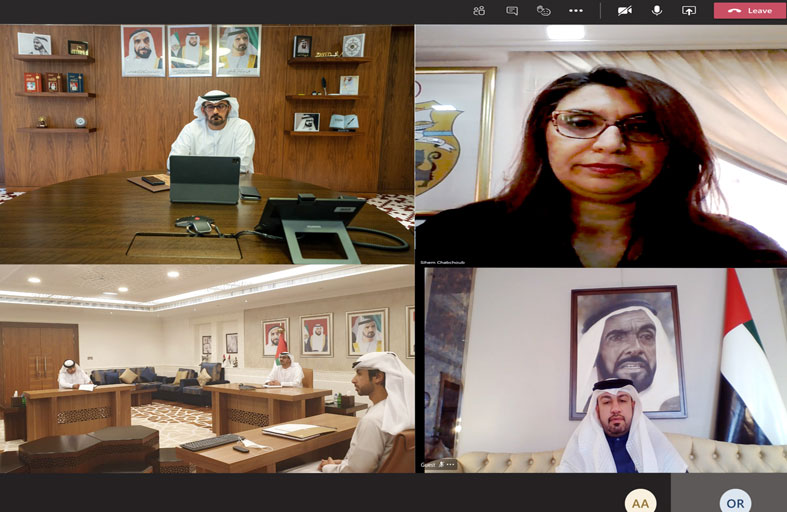787x512 pixels.
Task: Open the share content tray
Action: pyautogui.click(x=689, y=10)
